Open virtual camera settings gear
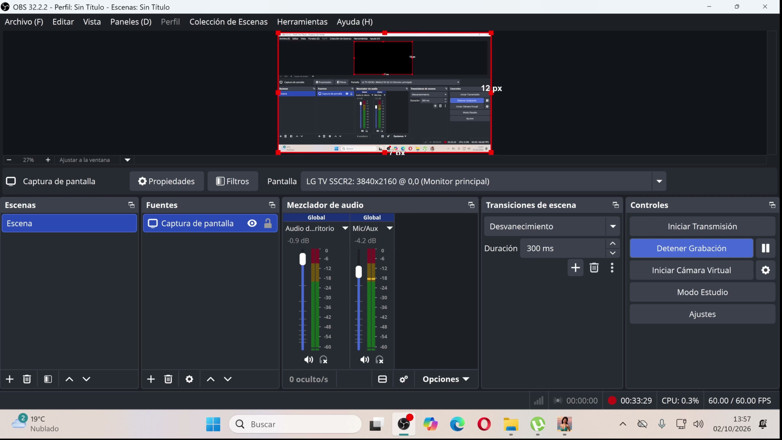 (x=766, y=270)
